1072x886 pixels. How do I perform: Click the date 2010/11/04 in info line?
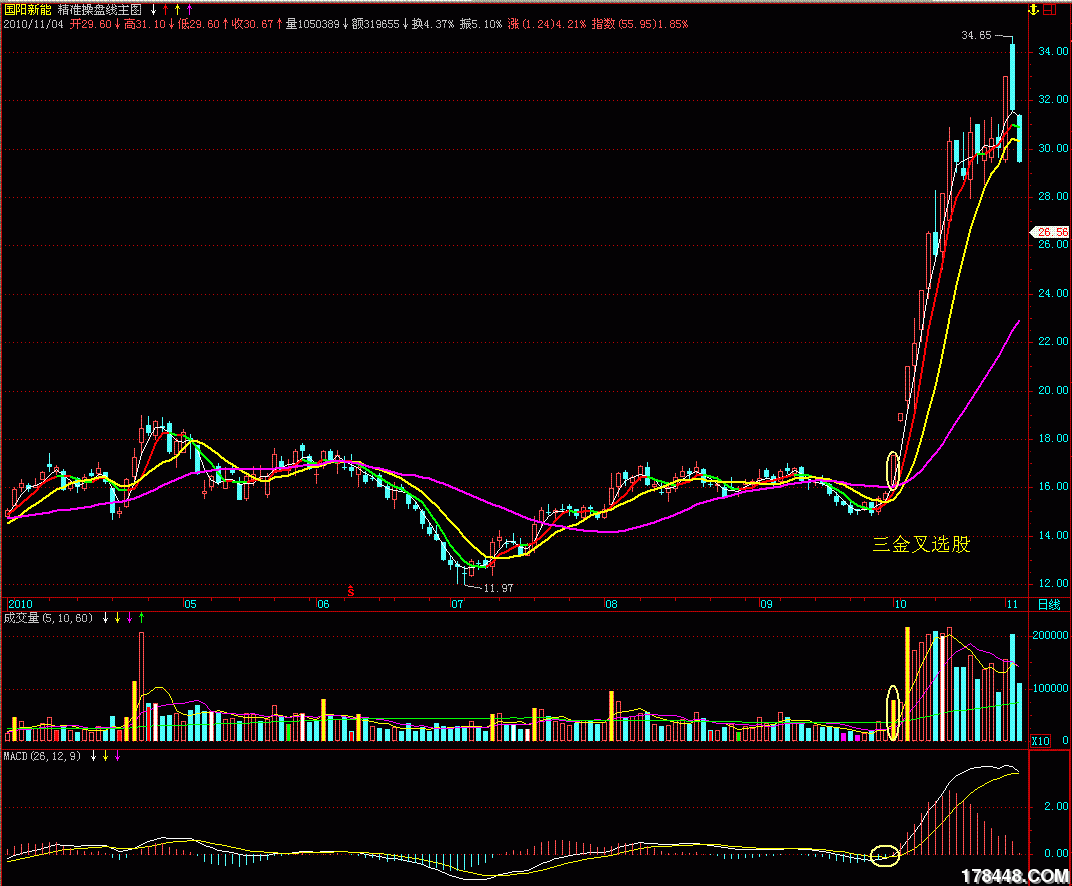pos(34,25)
